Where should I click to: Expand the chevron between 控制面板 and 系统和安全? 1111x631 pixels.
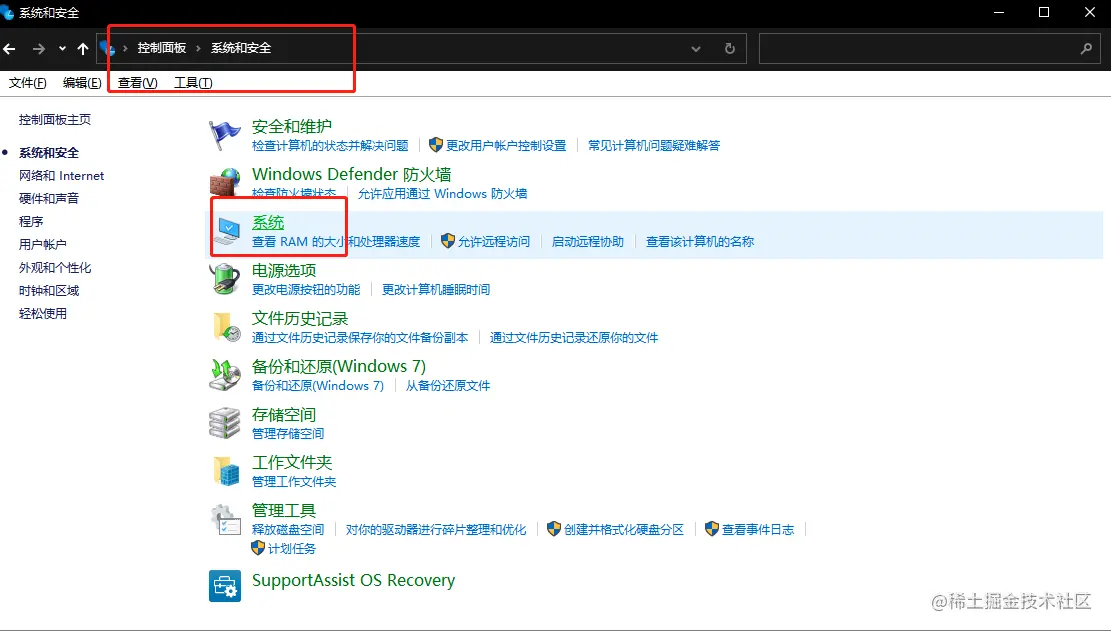(x=198, y=48)
